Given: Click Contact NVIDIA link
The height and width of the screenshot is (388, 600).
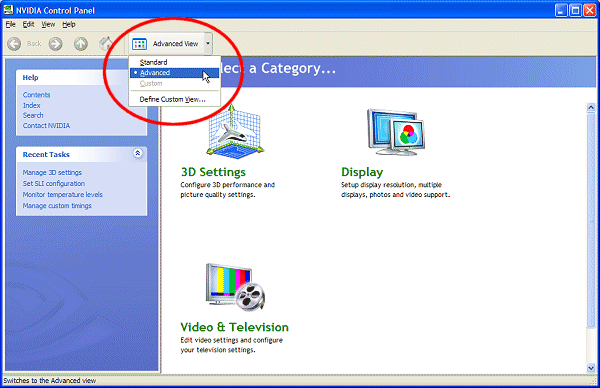Looking at the screenshot, I should 46,126.
